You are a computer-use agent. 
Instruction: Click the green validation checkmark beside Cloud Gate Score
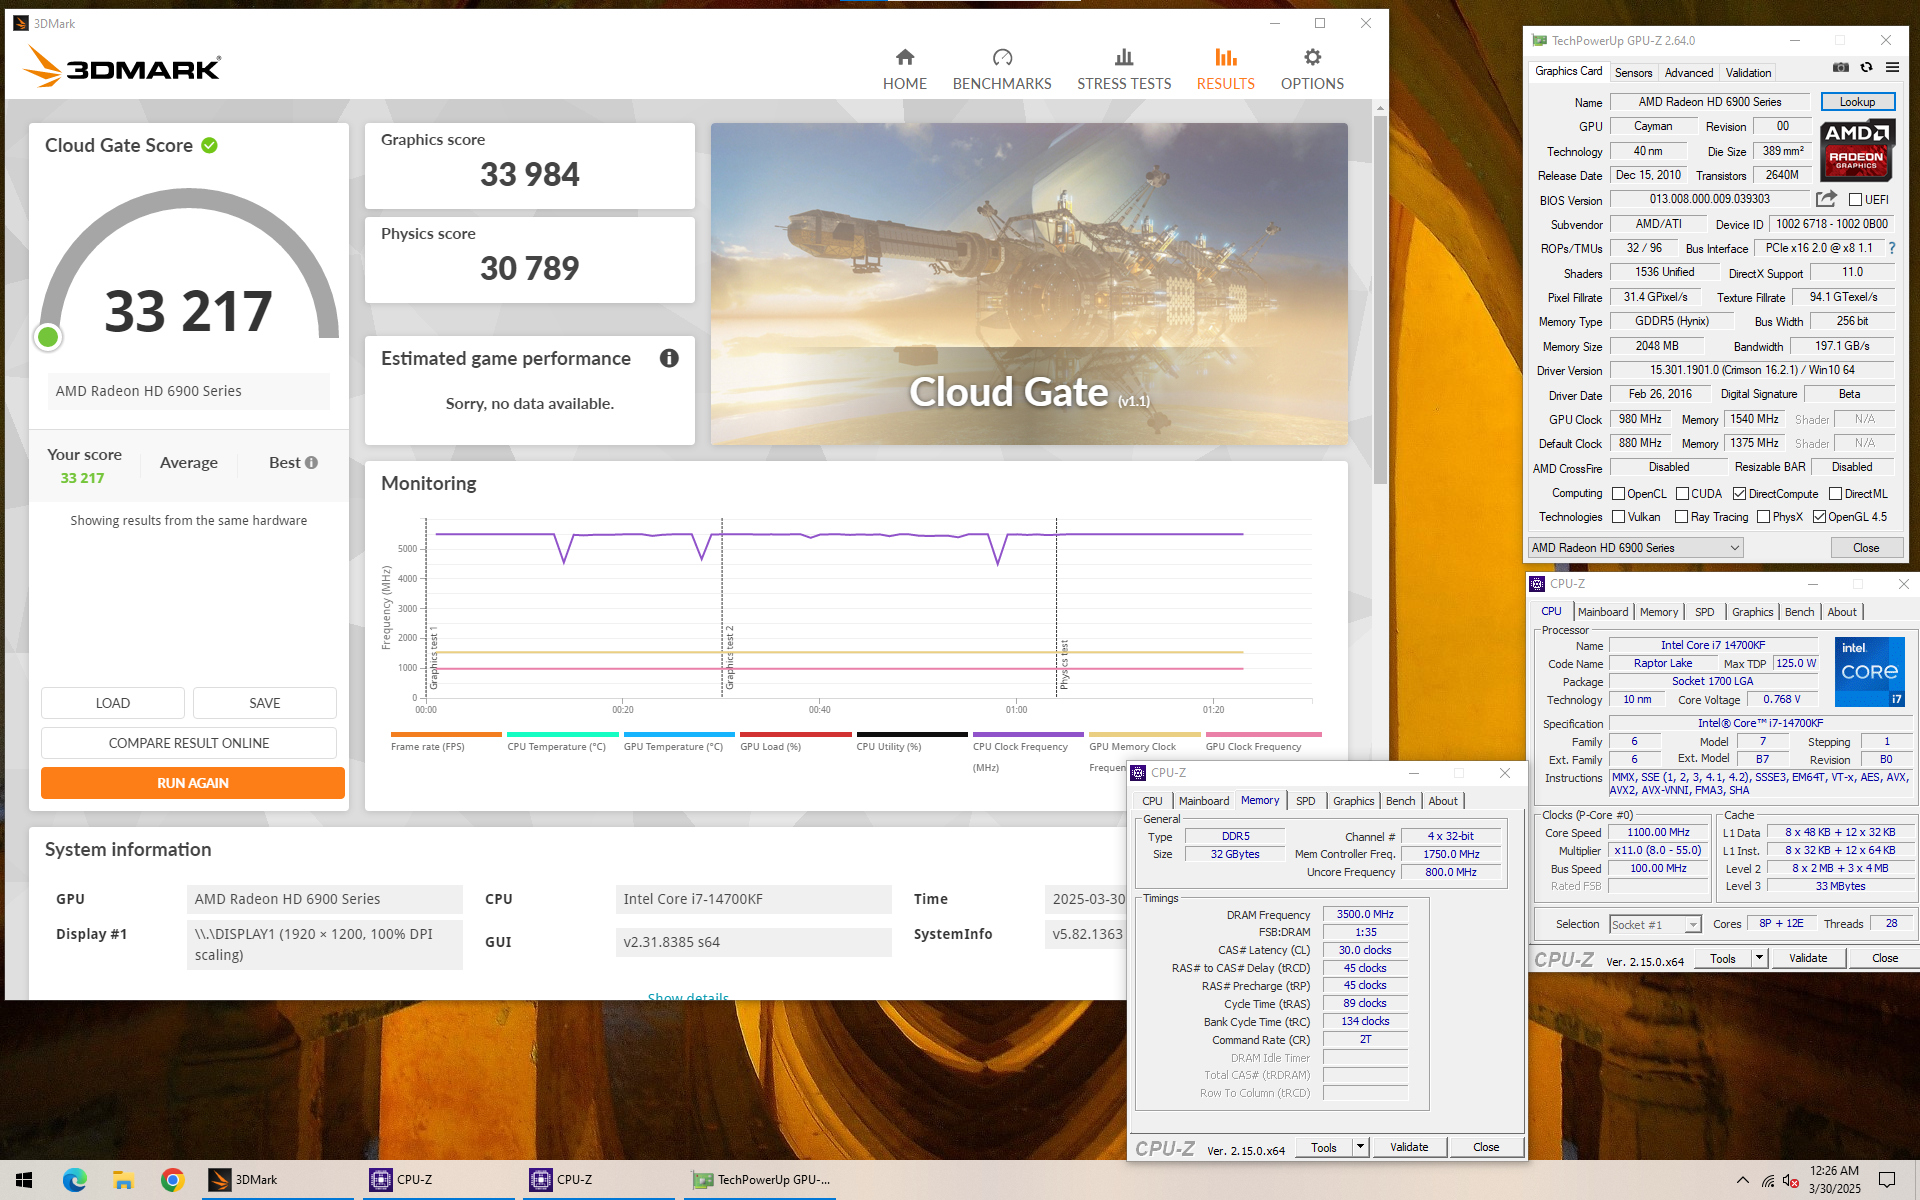click(x=209, y=145)
